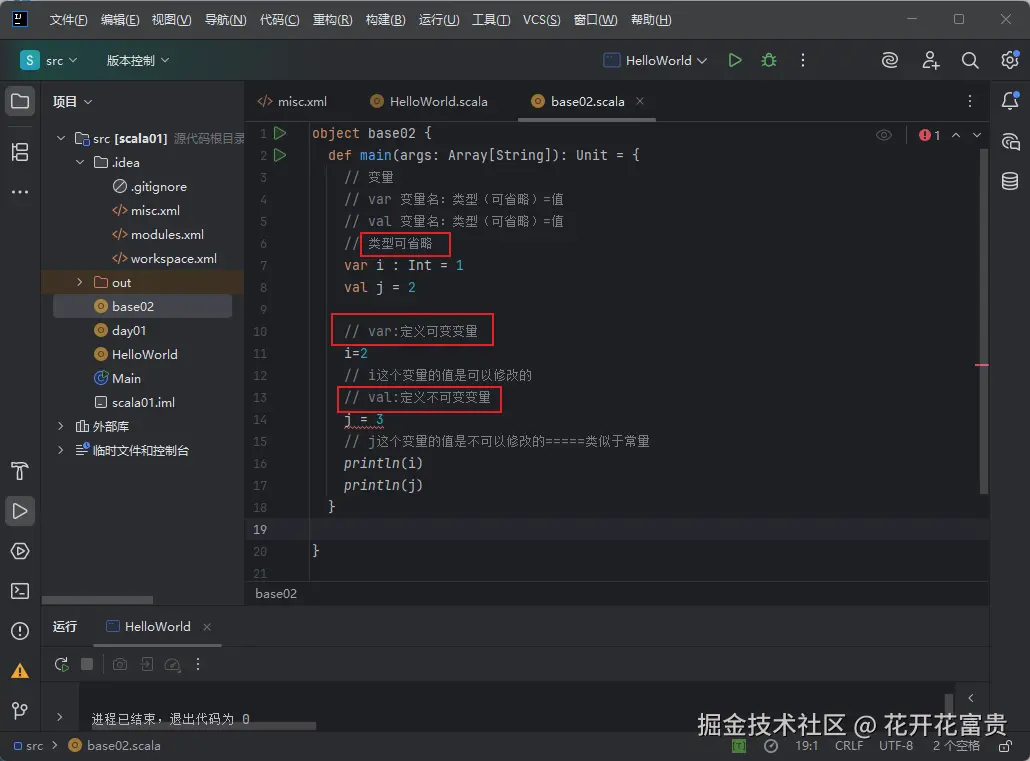The image size is (1030, 761).
Task: Click run gutter arrow beside object base02
Action: pos(280,133)
